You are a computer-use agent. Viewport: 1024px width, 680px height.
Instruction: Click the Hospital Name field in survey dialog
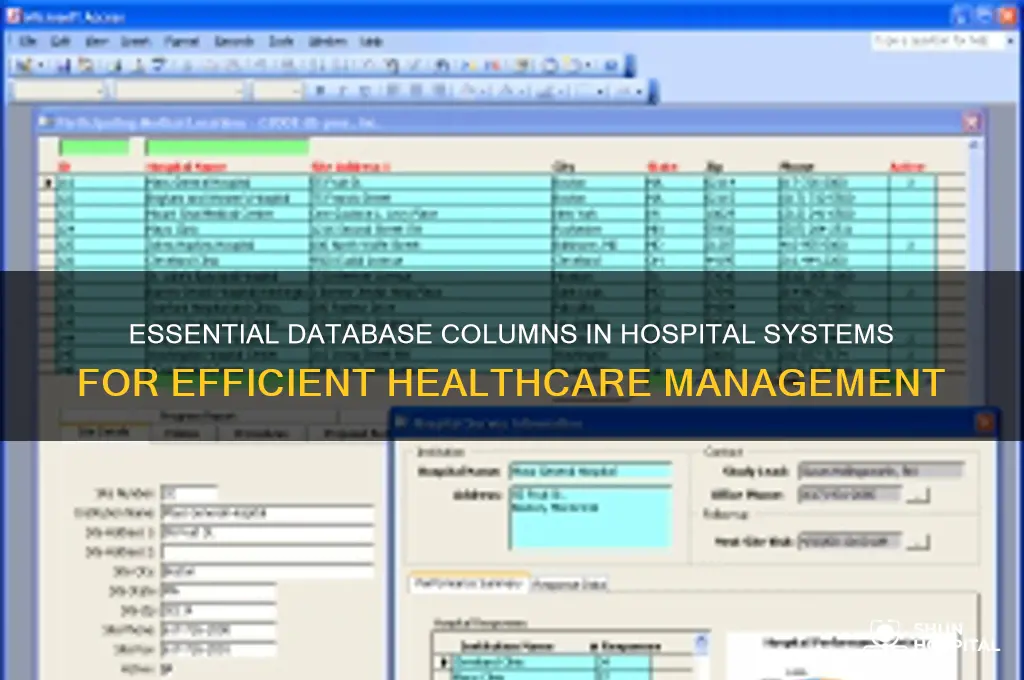[590, 472]
